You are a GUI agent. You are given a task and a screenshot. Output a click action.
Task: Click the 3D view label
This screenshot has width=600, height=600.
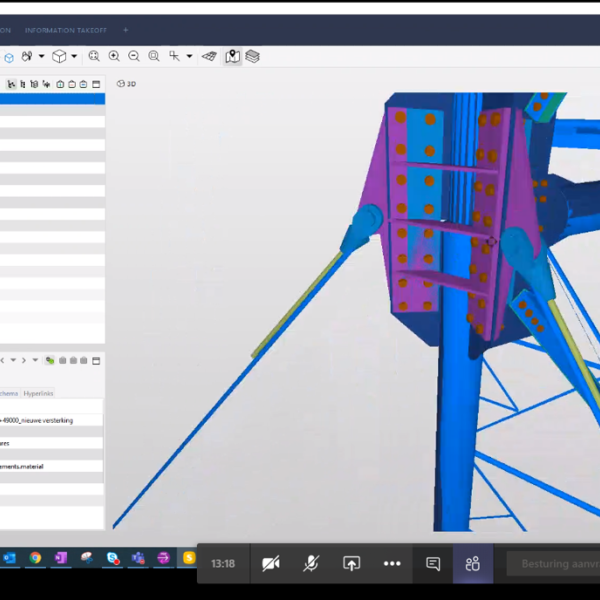[126, 84]
